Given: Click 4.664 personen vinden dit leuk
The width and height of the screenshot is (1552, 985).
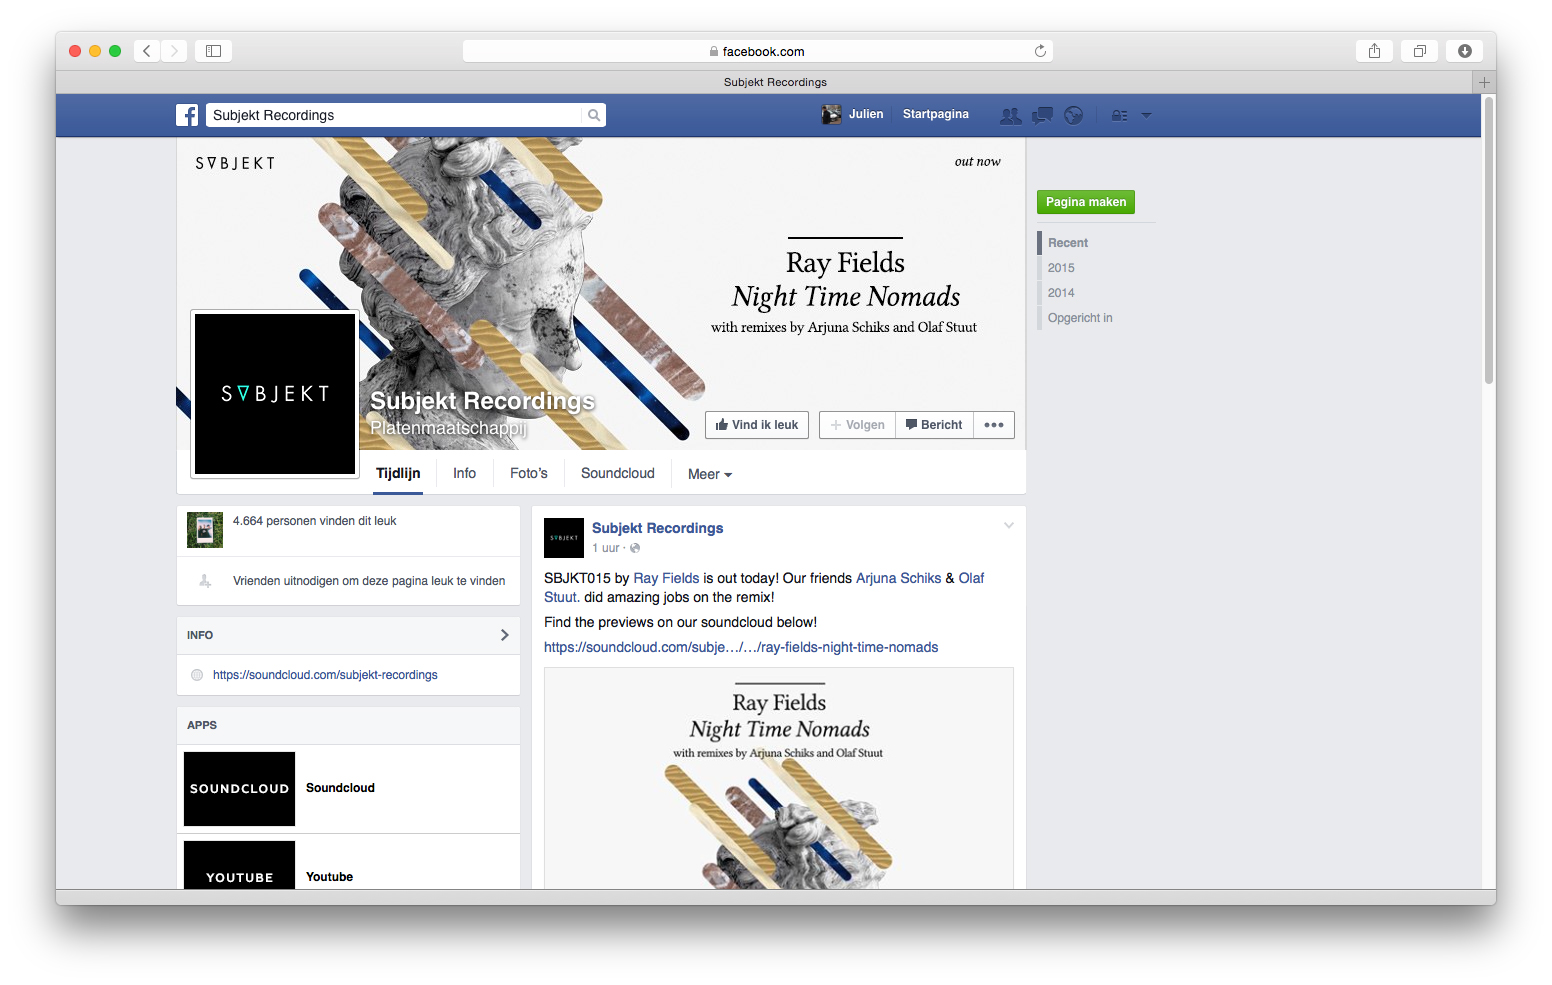Looking at the screenshot, I should (315, 521).
